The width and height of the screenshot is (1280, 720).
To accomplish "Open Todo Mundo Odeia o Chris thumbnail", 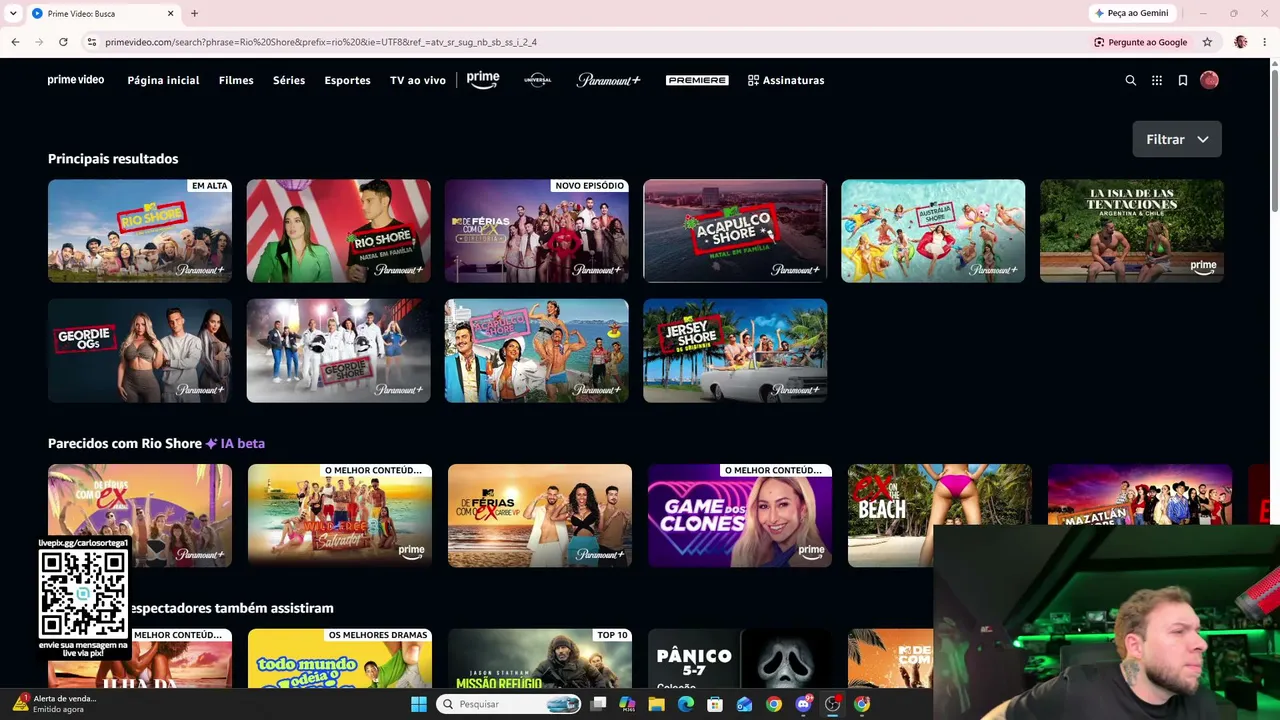I will (340, 658).
